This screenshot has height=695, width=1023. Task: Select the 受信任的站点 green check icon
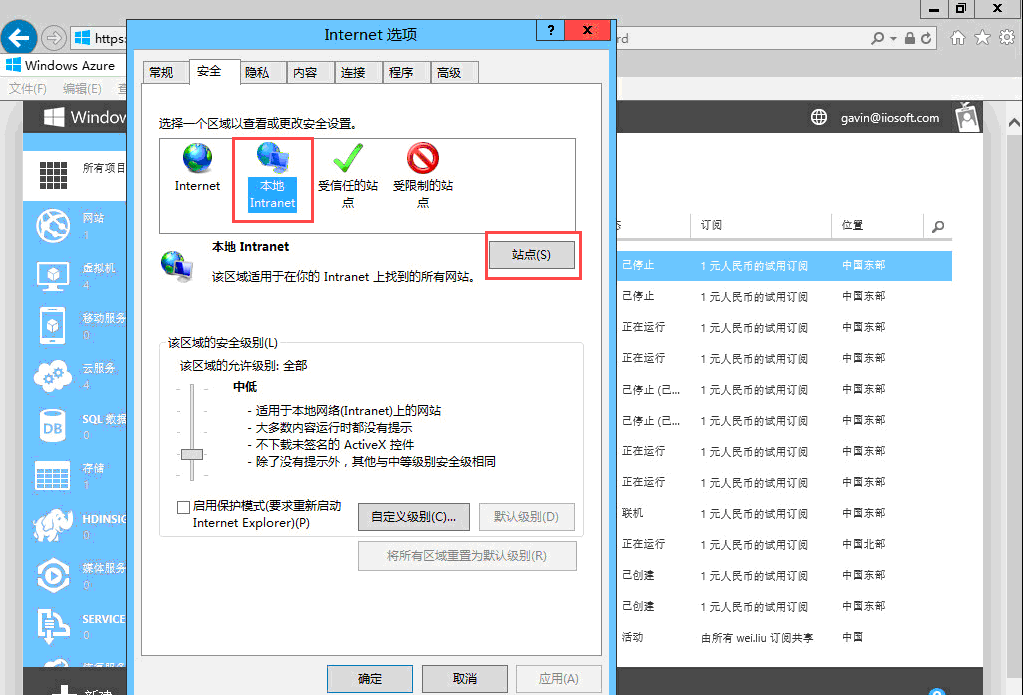[348, 158]
